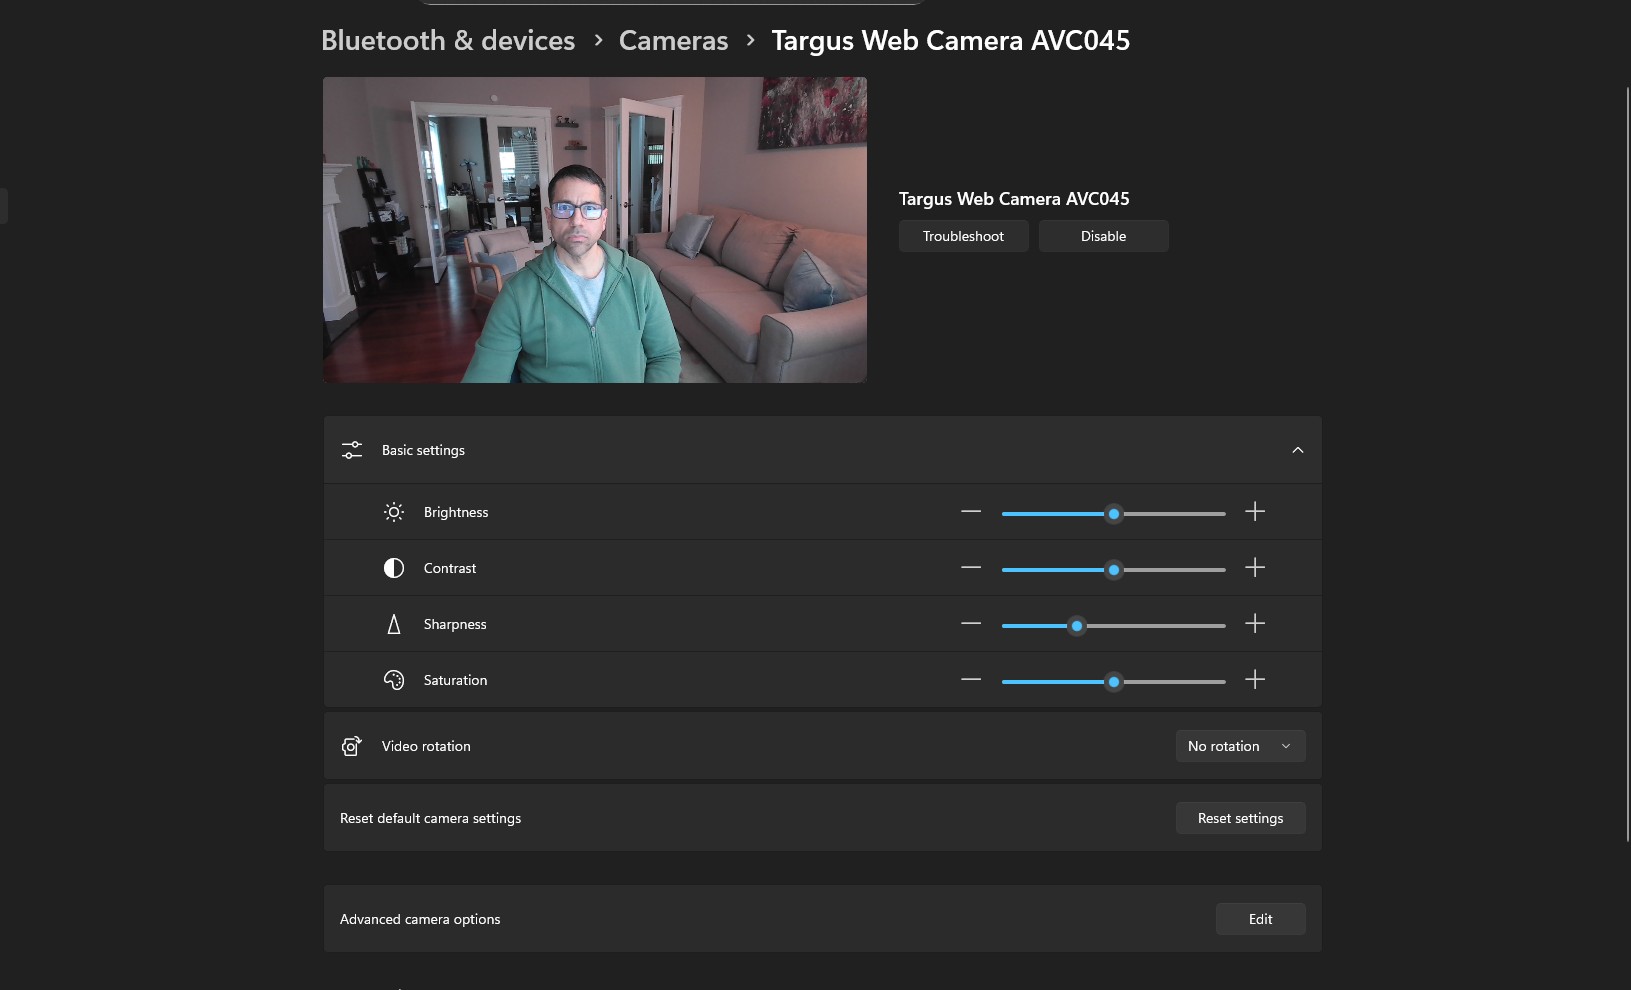Collapse the Basic settings section
The height and width of the screenshot is (990, 1631).
pyautogui.click(x=1297, y=450)
